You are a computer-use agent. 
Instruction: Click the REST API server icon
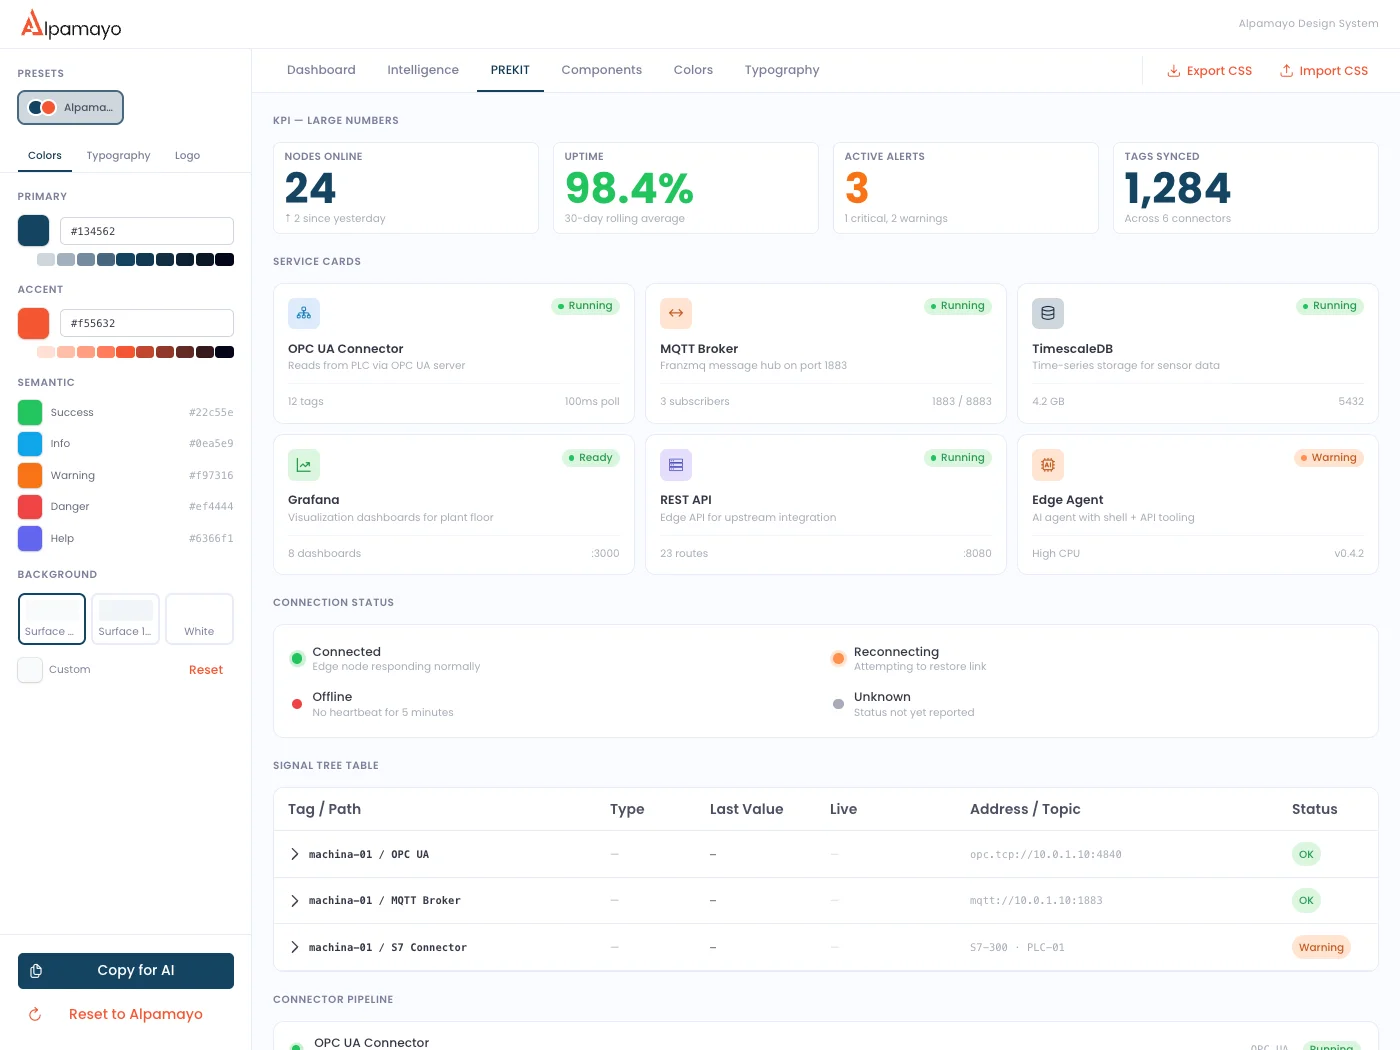point(676,465)
